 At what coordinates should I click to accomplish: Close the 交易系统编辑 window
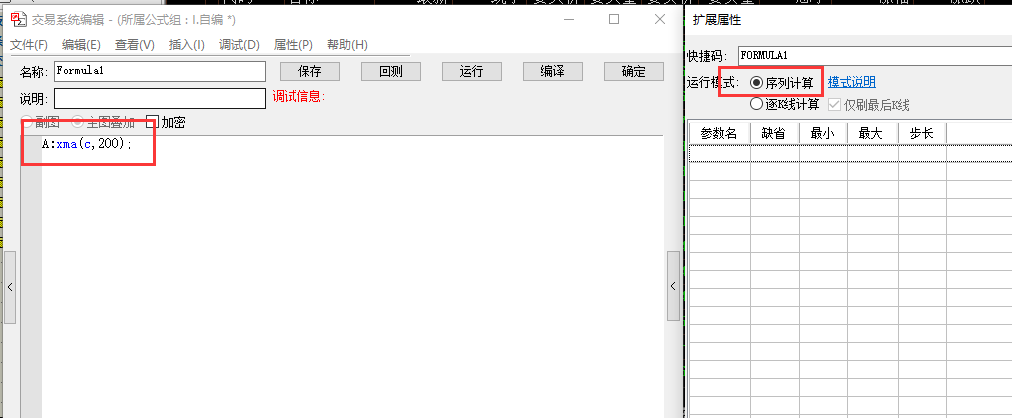coord(660,19)
